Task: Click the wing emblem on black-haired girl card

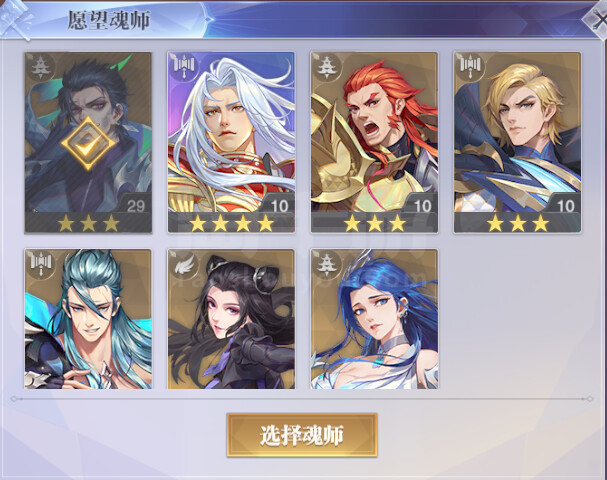Action: [x=183, y=264]
